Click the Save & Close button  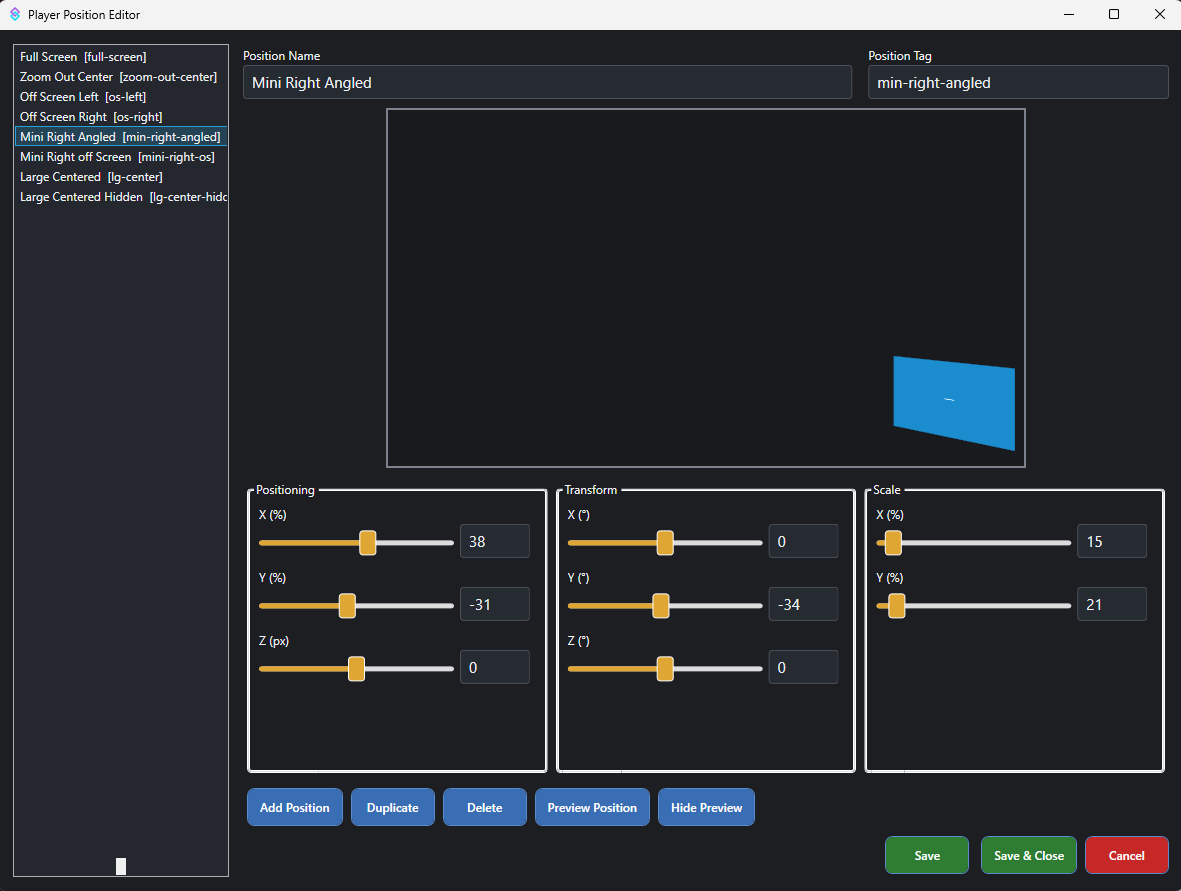tap(1029, 856)
